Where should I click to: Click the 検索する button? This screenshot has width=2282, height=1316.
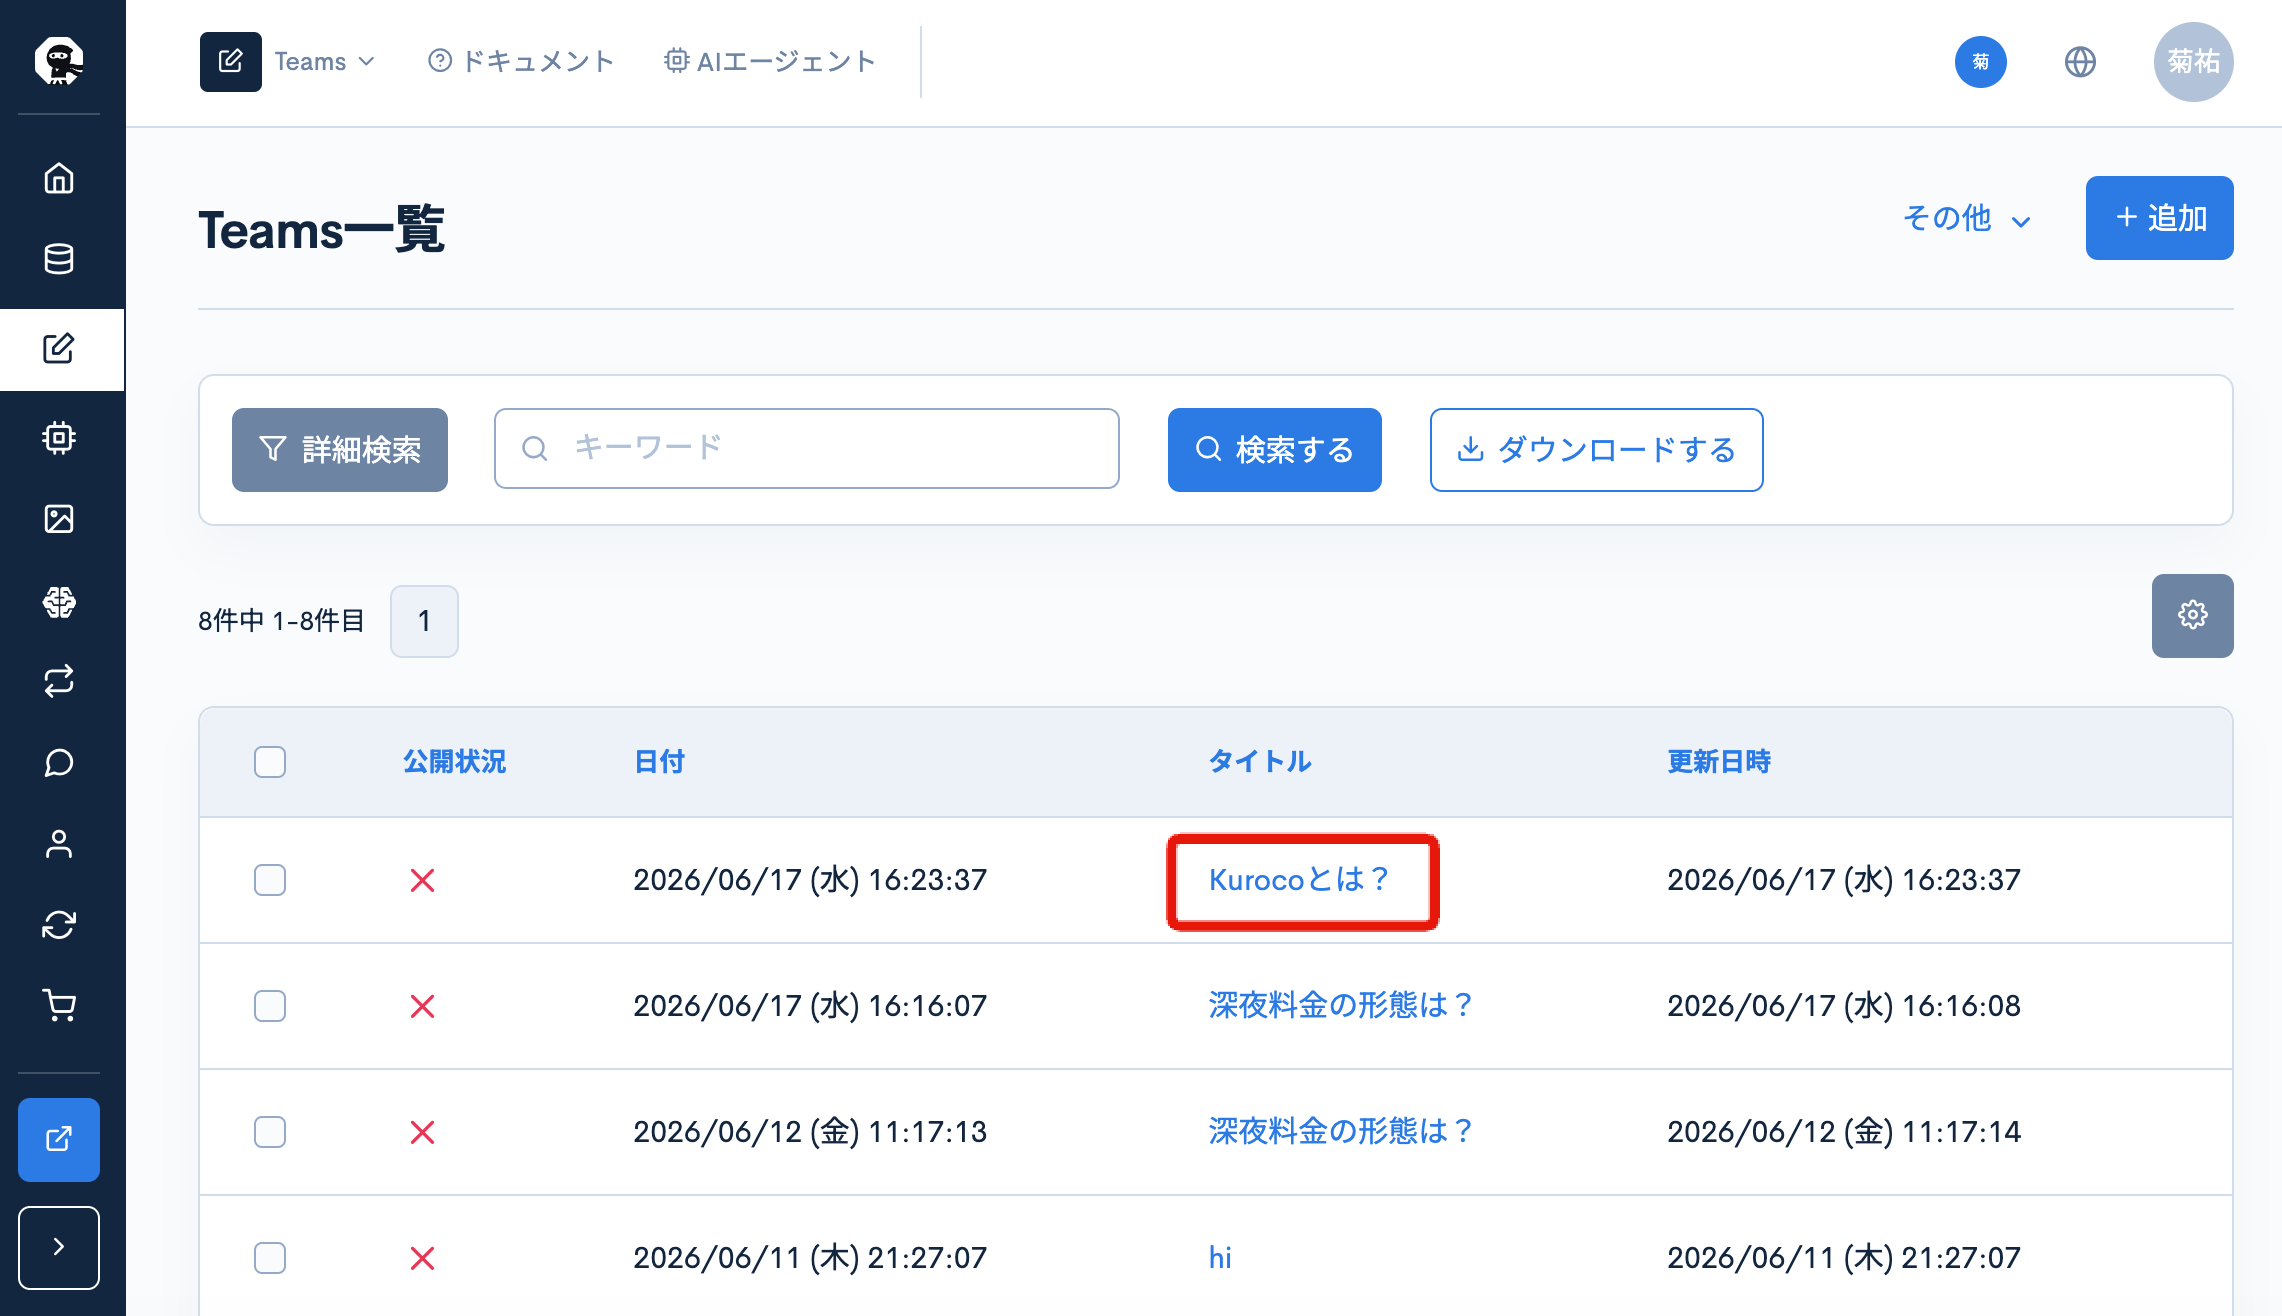1275,450
